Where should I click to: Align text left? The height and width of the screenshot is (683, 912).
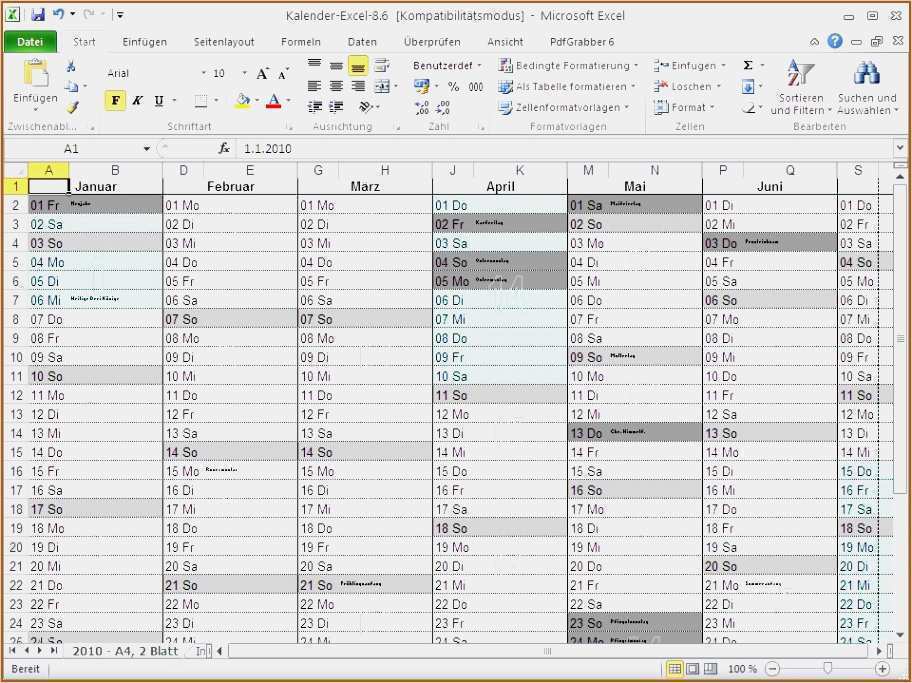(315, 86)
